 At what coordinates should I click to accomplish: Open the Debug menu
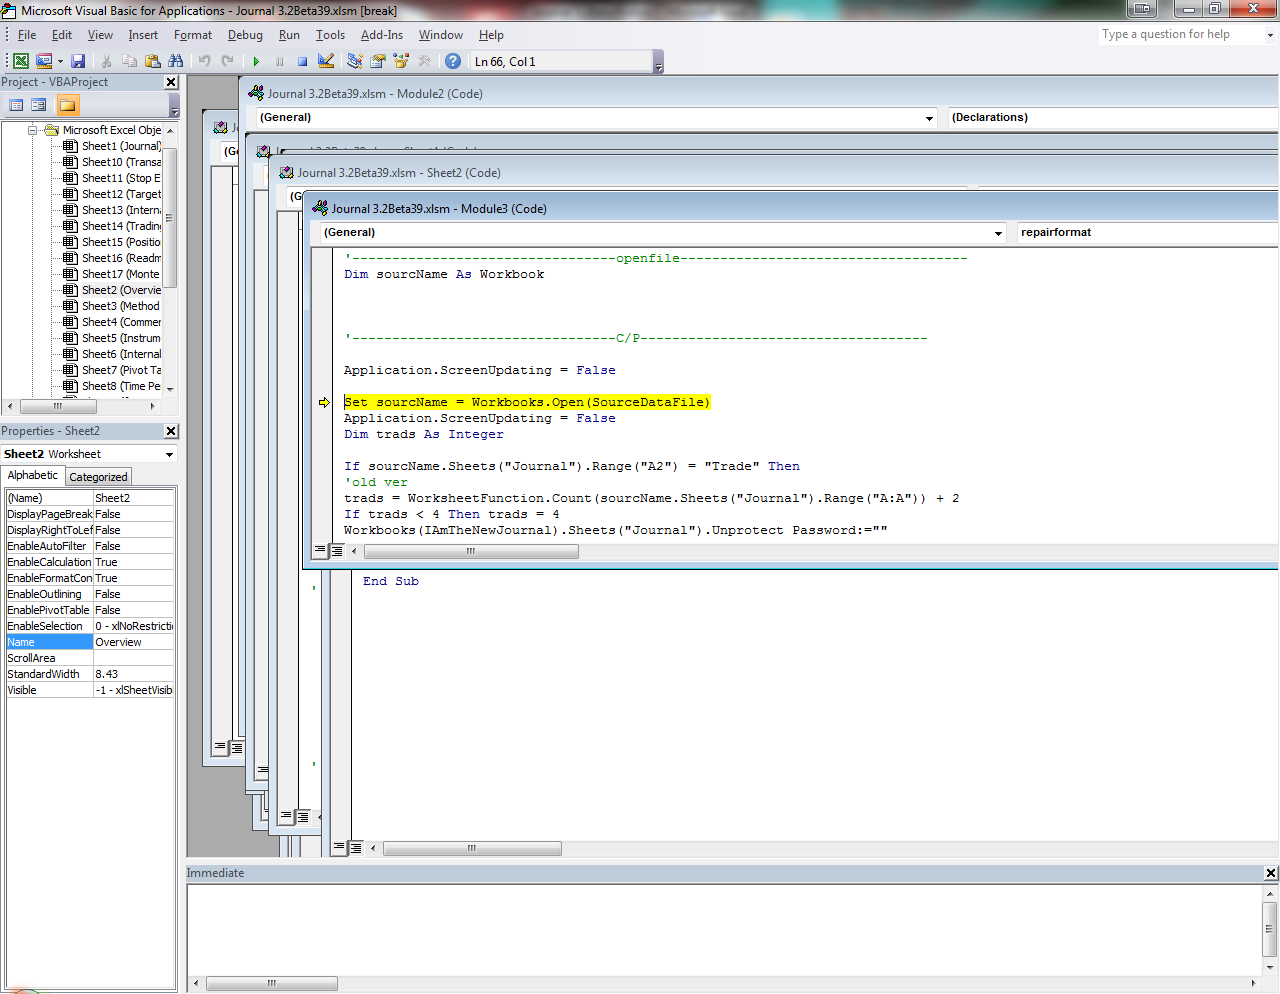(245, 35)
